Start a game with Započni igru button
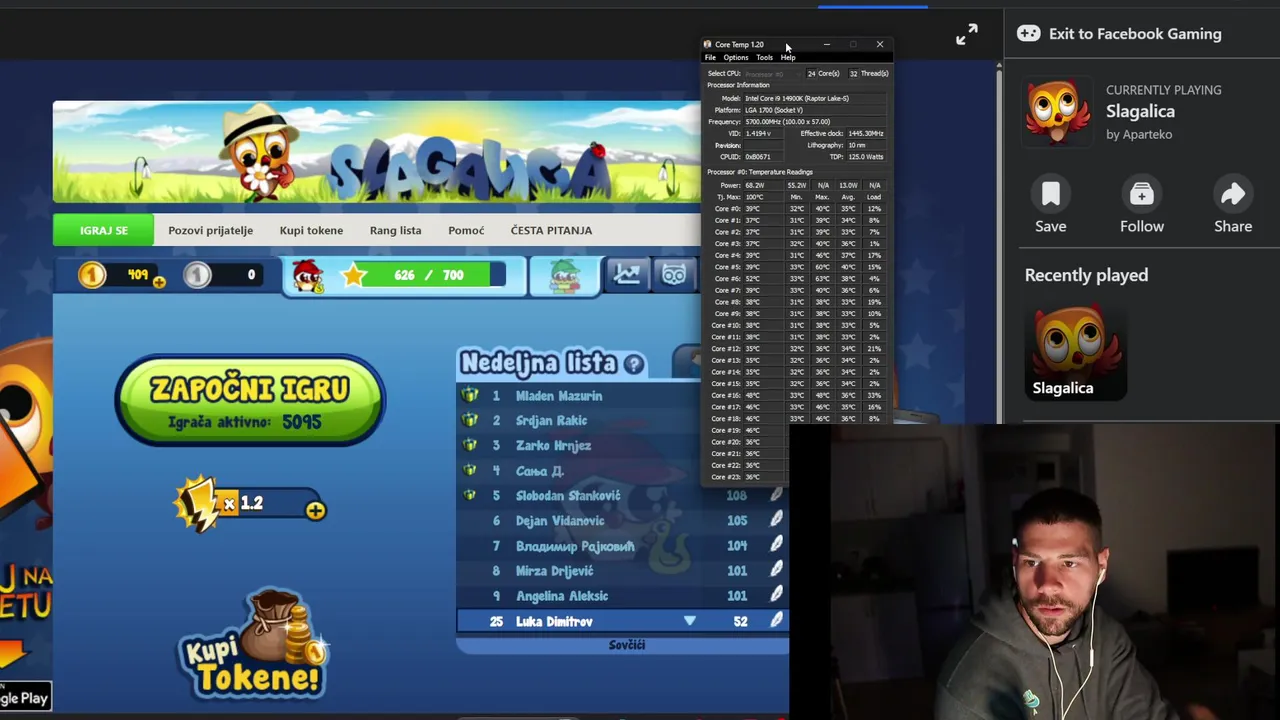The image size is (1280, 720). point(250,401)
